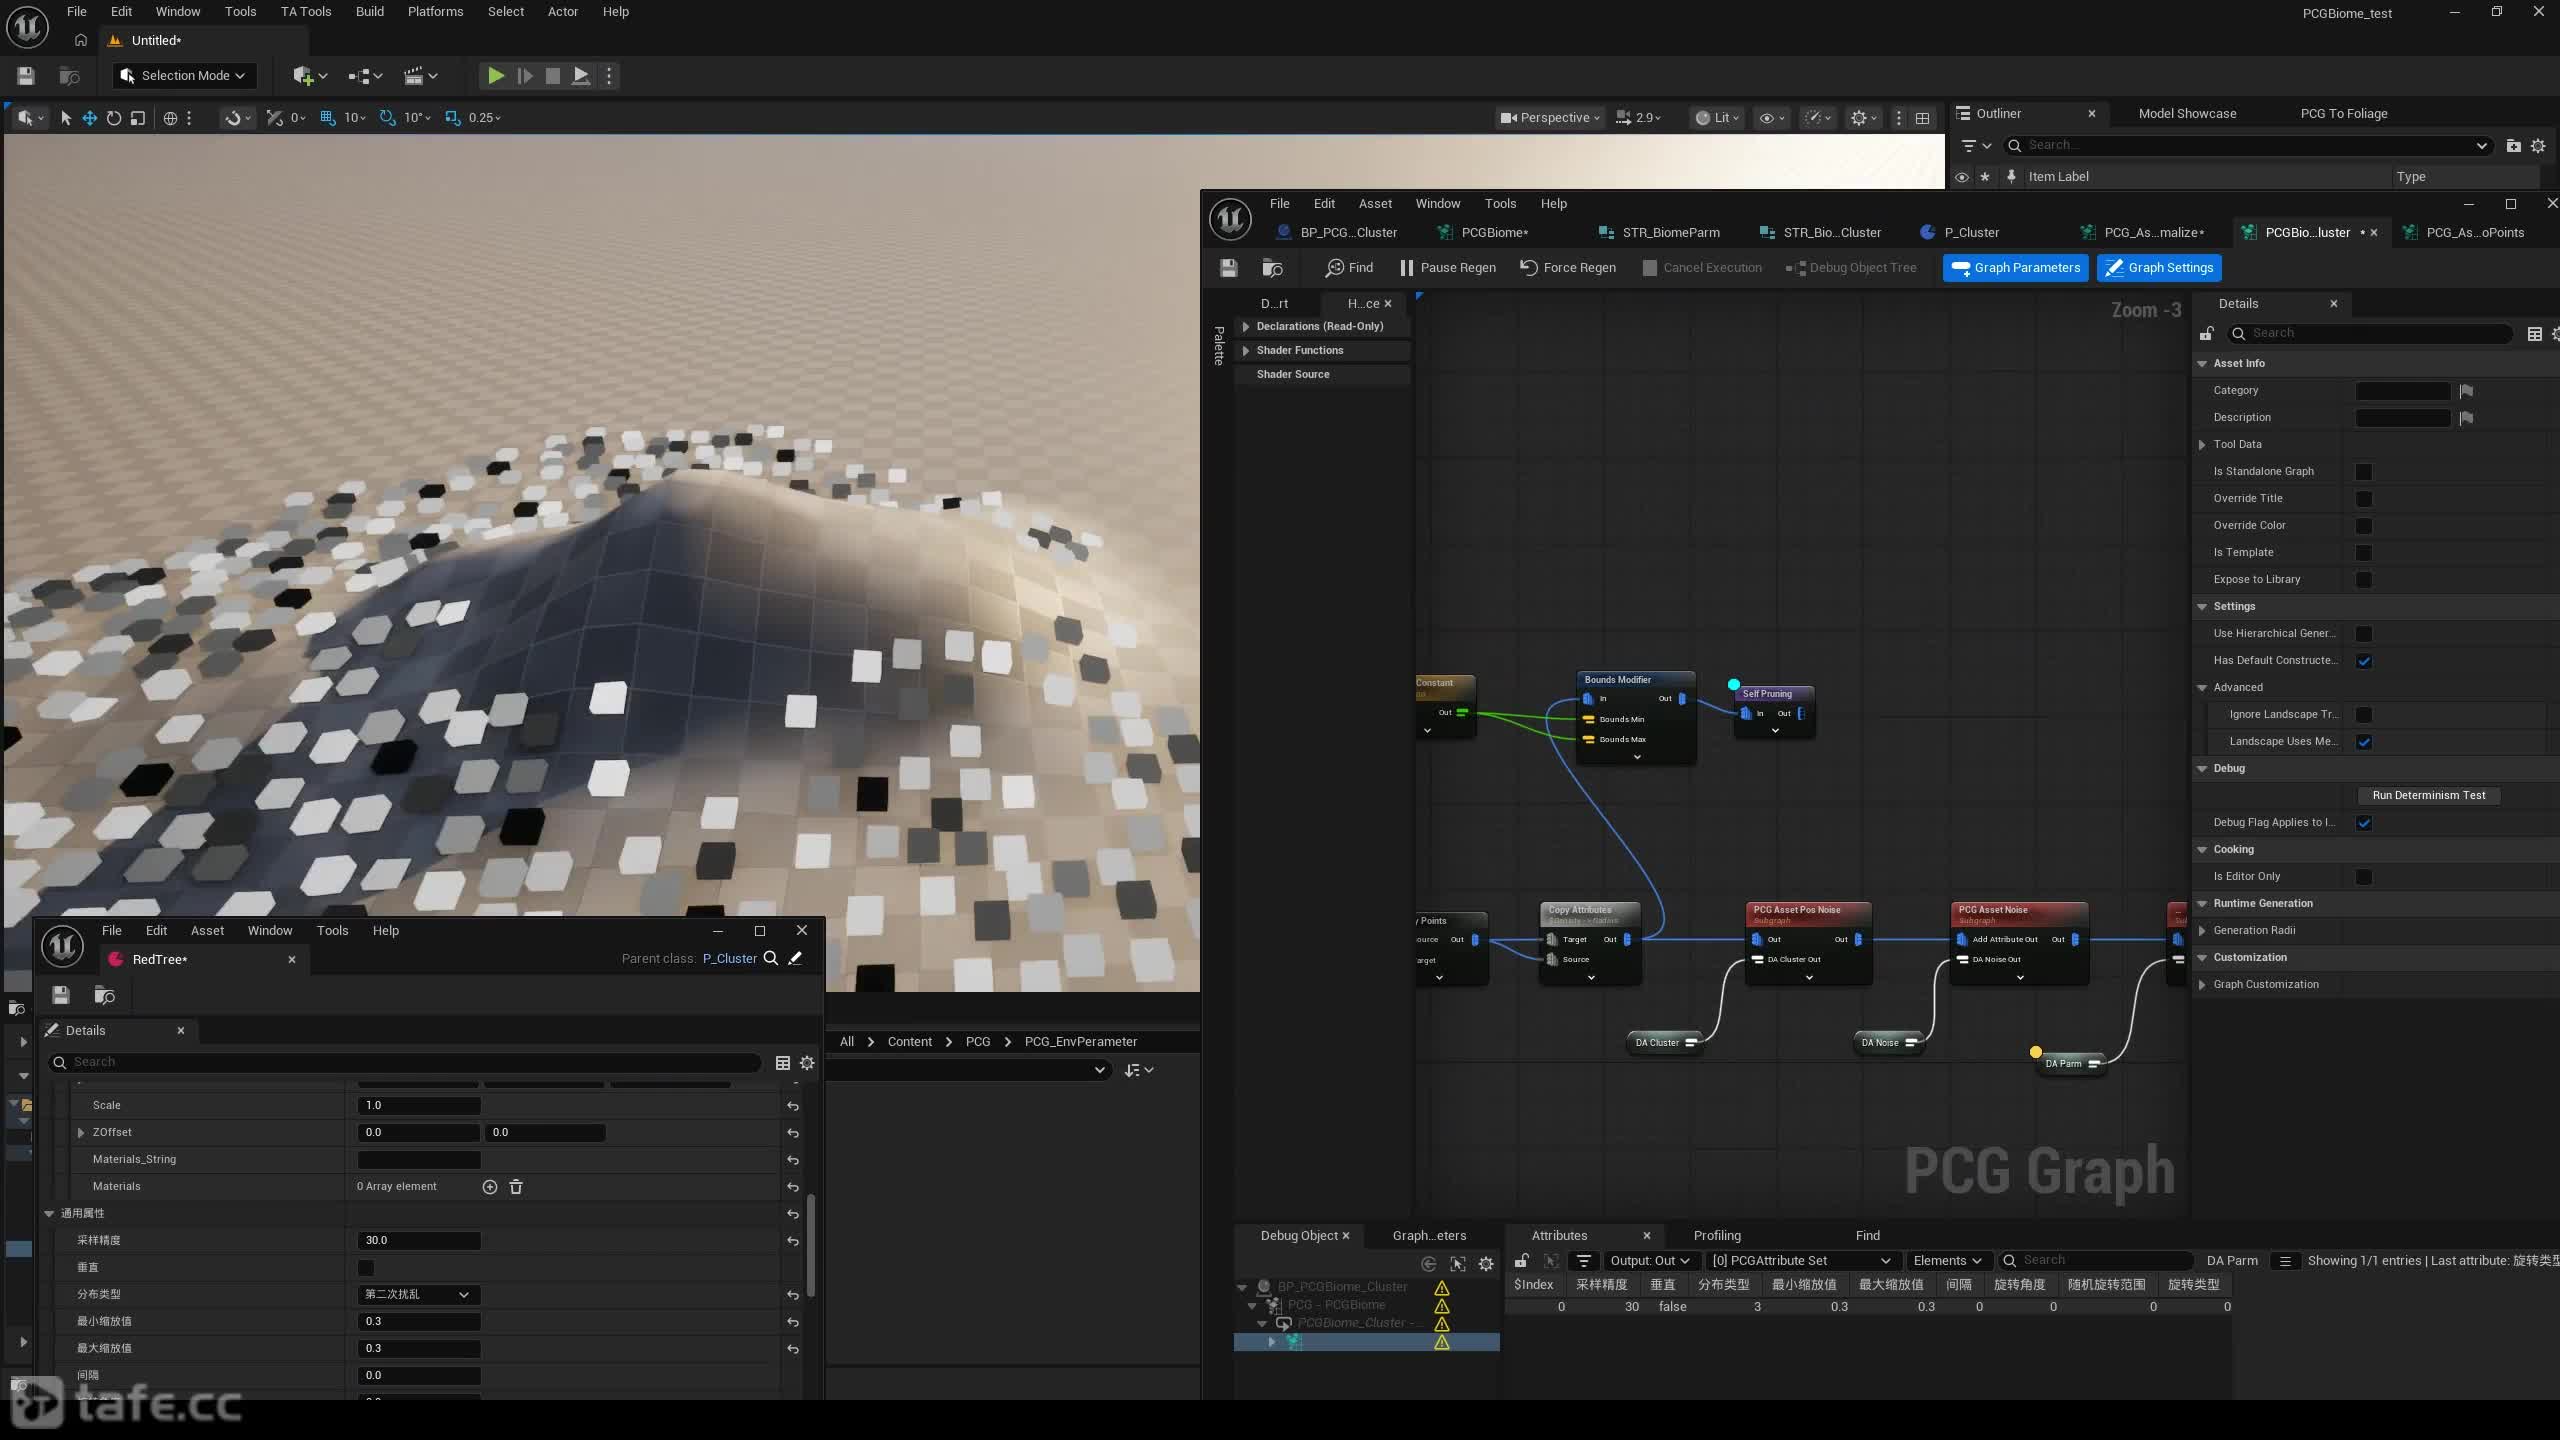This screenshot has height=1440, width=2560.
Task: Click the select object arrow tool
Action: 65,118
